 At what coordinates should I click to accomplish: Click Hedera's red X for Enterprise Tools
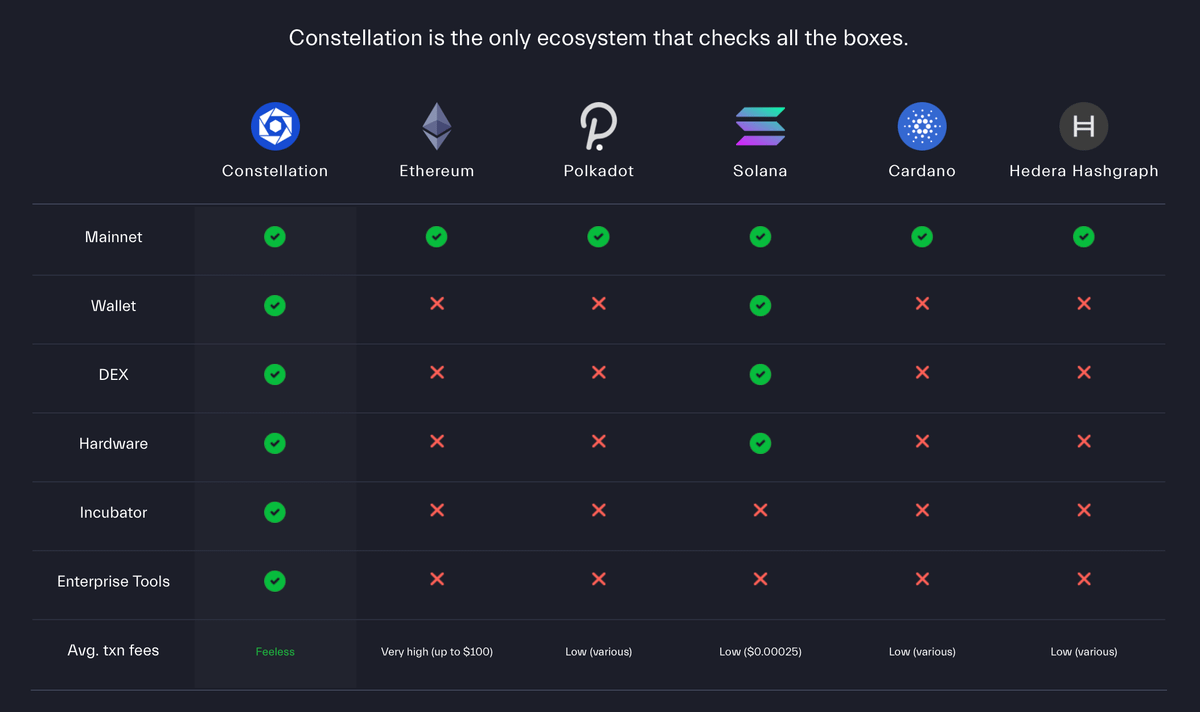tap(1083, 579)
